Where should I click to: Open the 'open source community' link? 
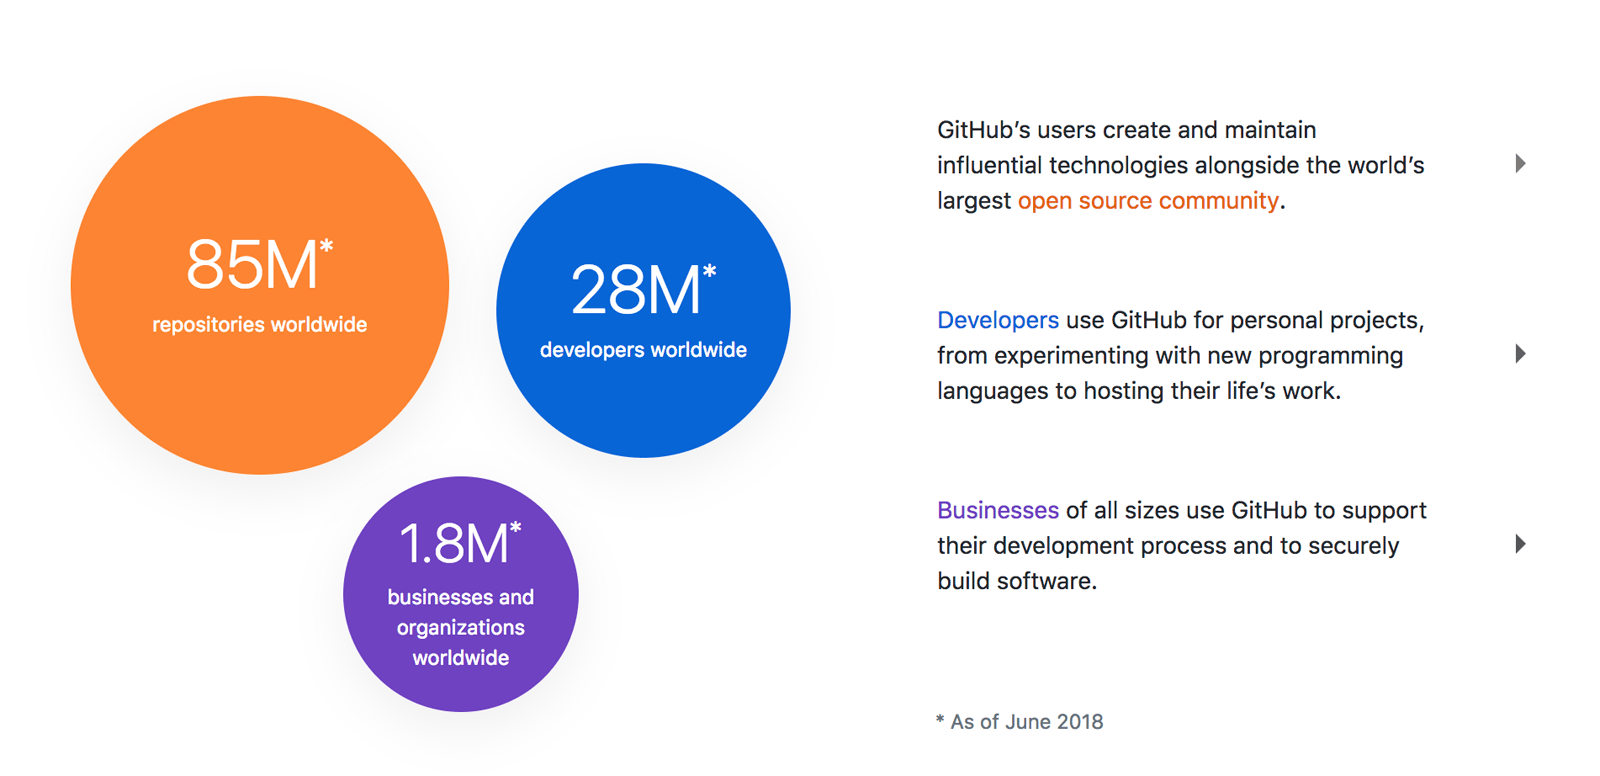click(1148, 201)
